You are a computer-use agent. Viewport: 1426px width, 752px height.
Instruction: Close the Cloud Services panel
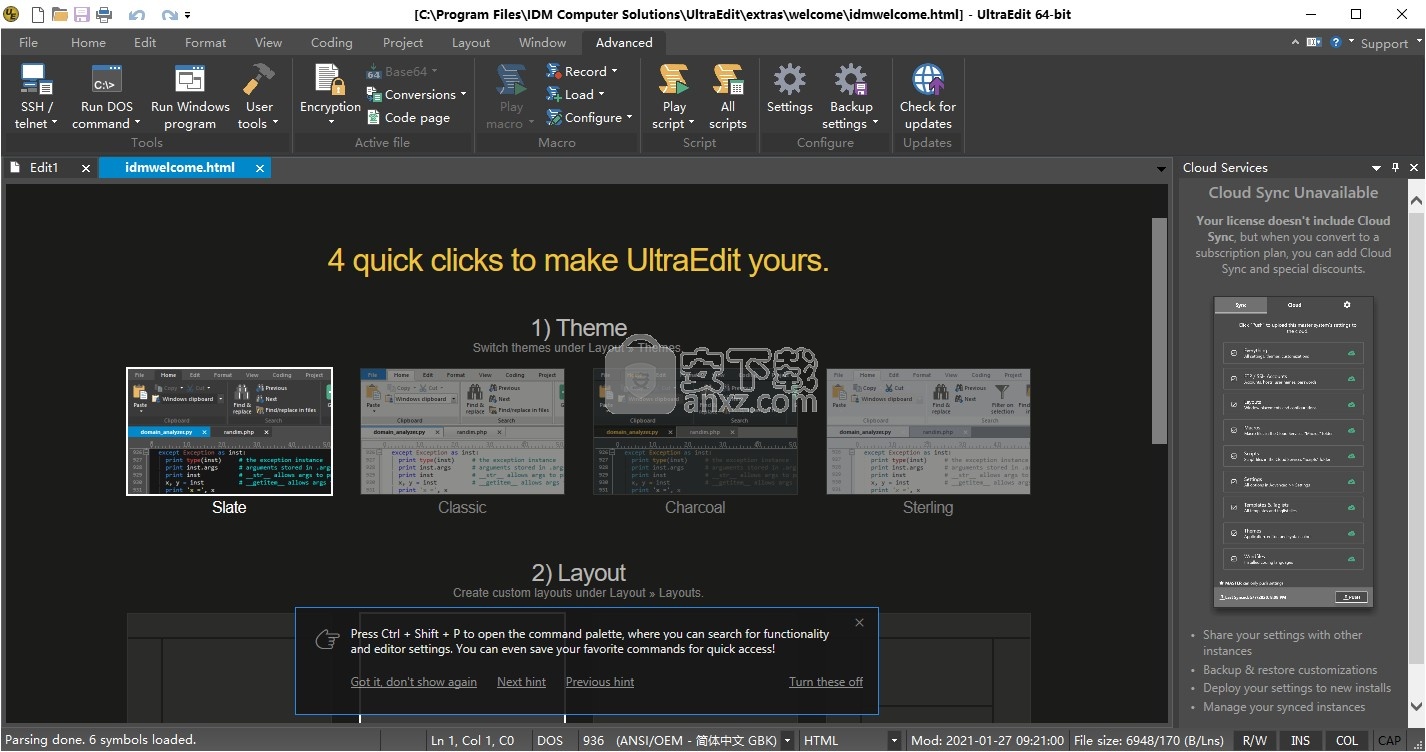(1413, 168)
